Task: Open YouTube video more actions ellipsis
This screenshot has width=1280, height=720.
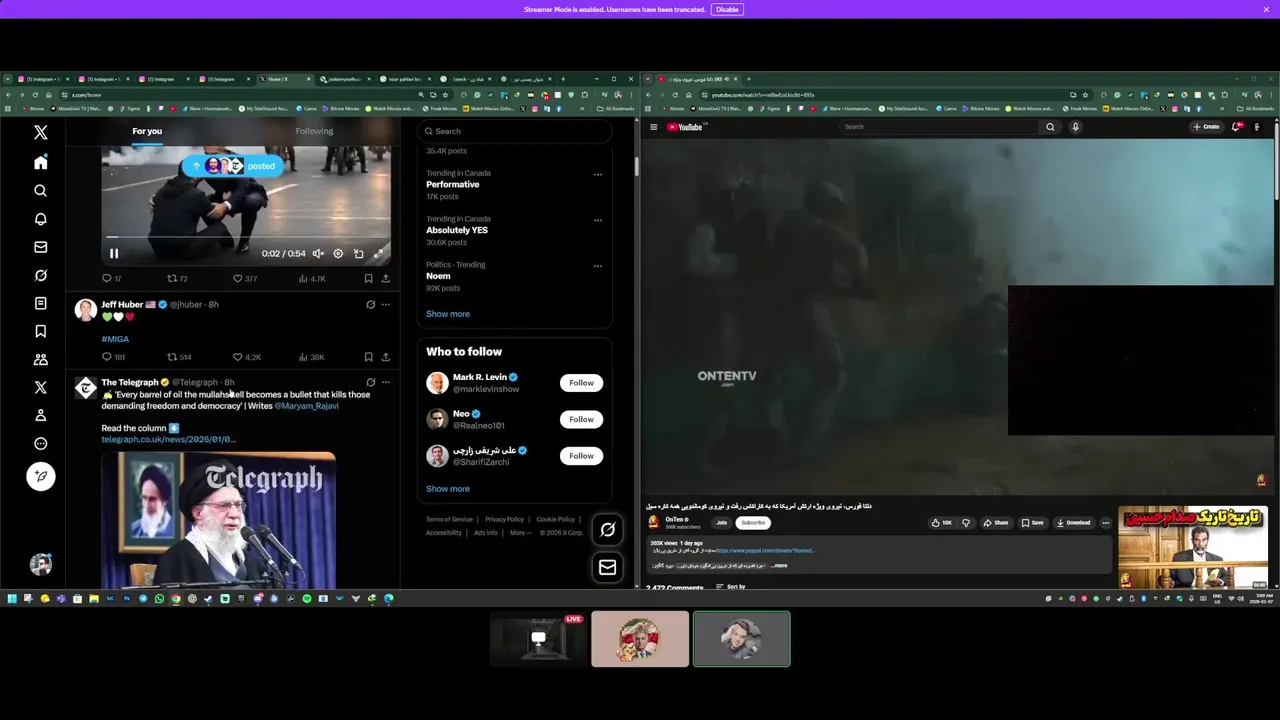Action: tap(1105, 523)
